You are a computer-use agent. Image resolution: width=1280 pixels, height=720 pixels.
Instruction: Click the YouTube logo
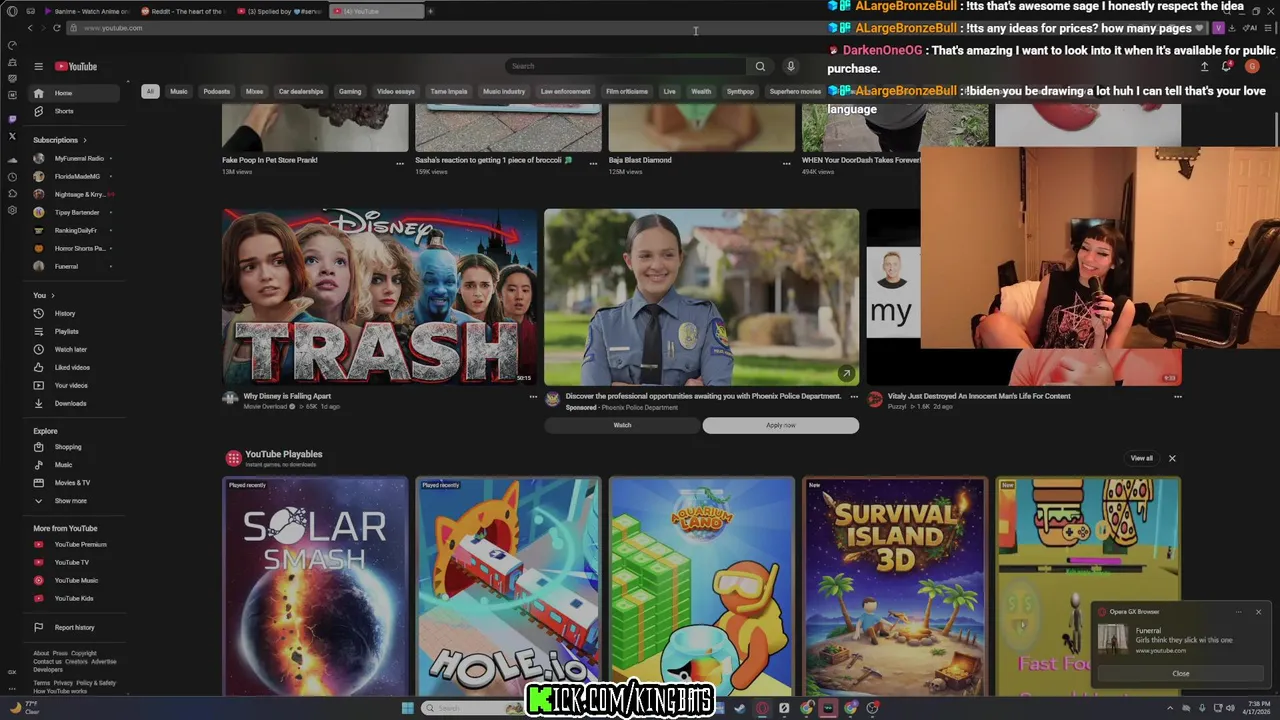76,67
